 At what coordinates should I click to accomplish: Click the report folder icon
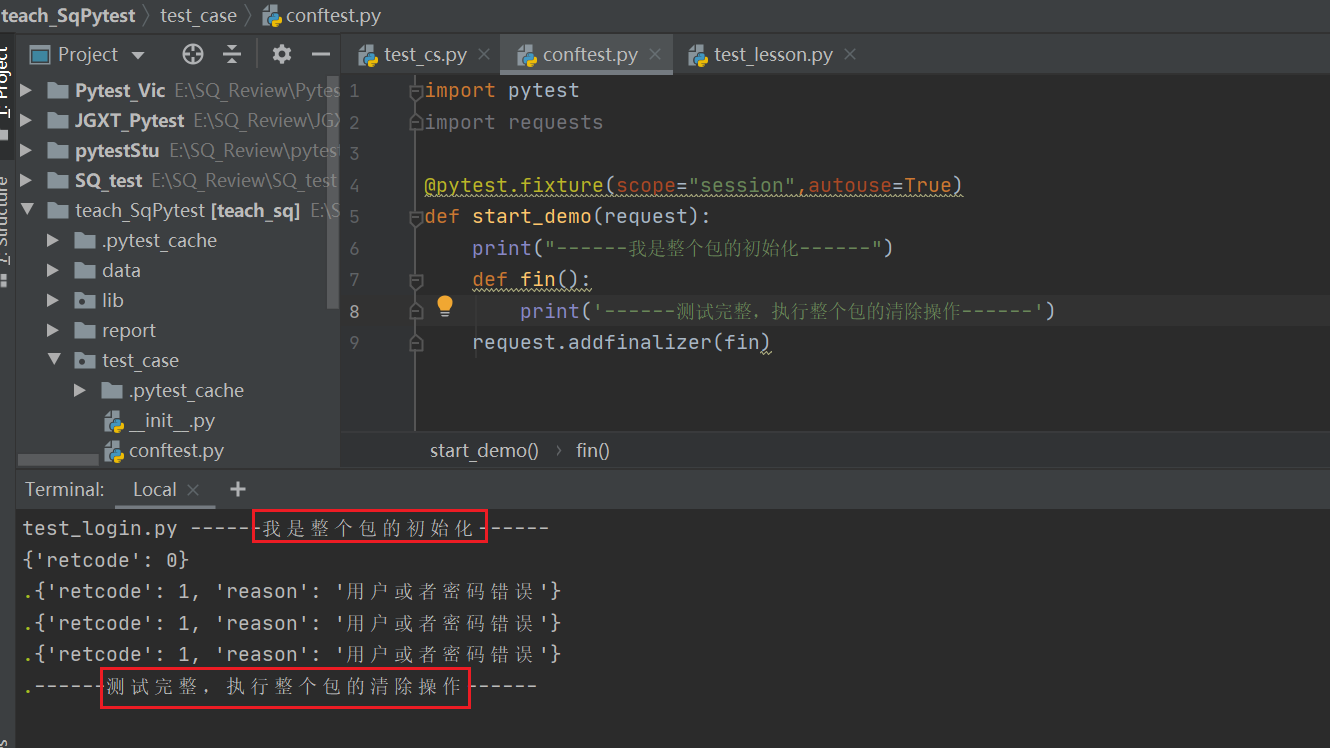pyautogui.click(x=85, y=331)
